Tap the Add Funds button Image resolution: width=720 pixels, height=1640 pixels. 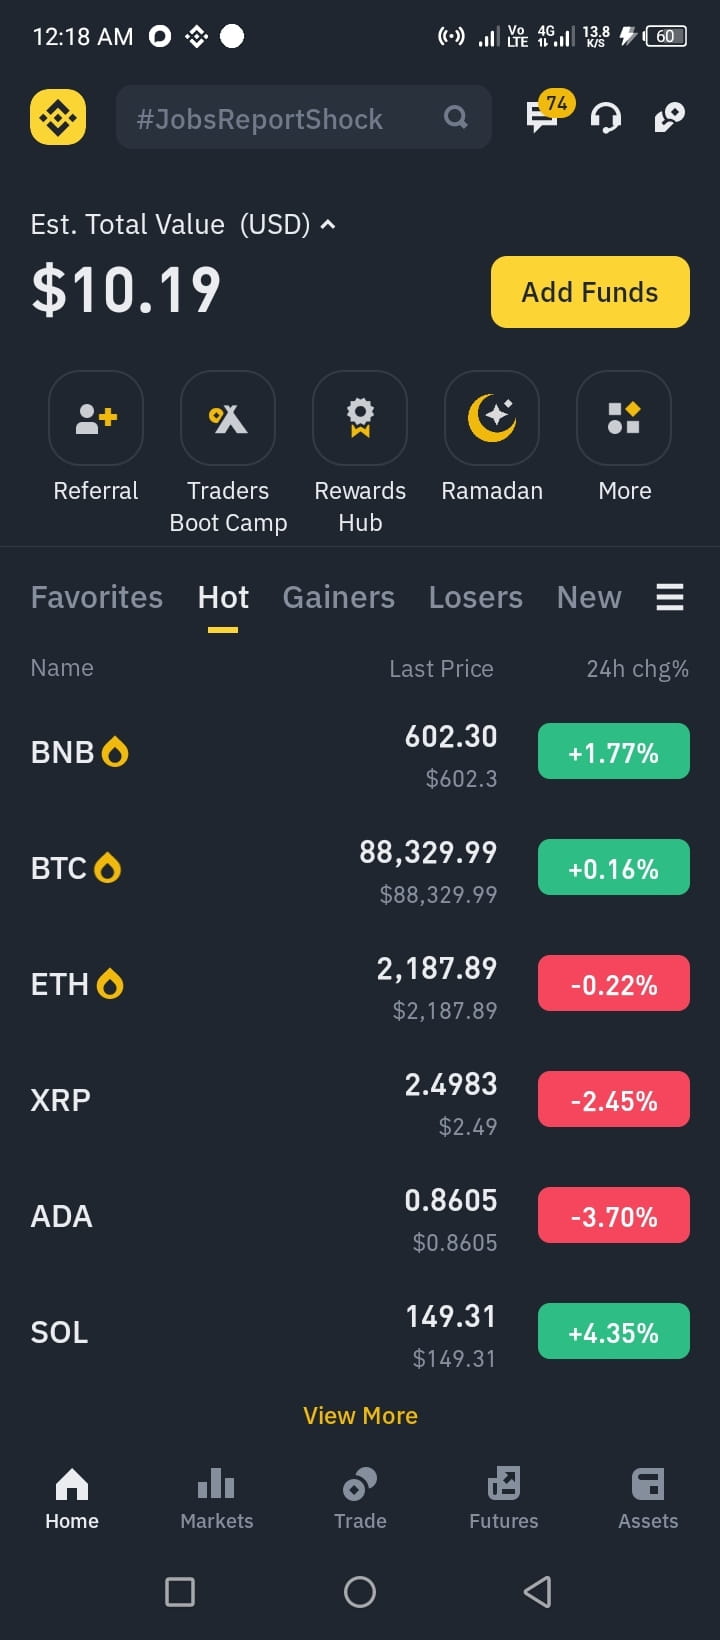[x=590, y=292]
